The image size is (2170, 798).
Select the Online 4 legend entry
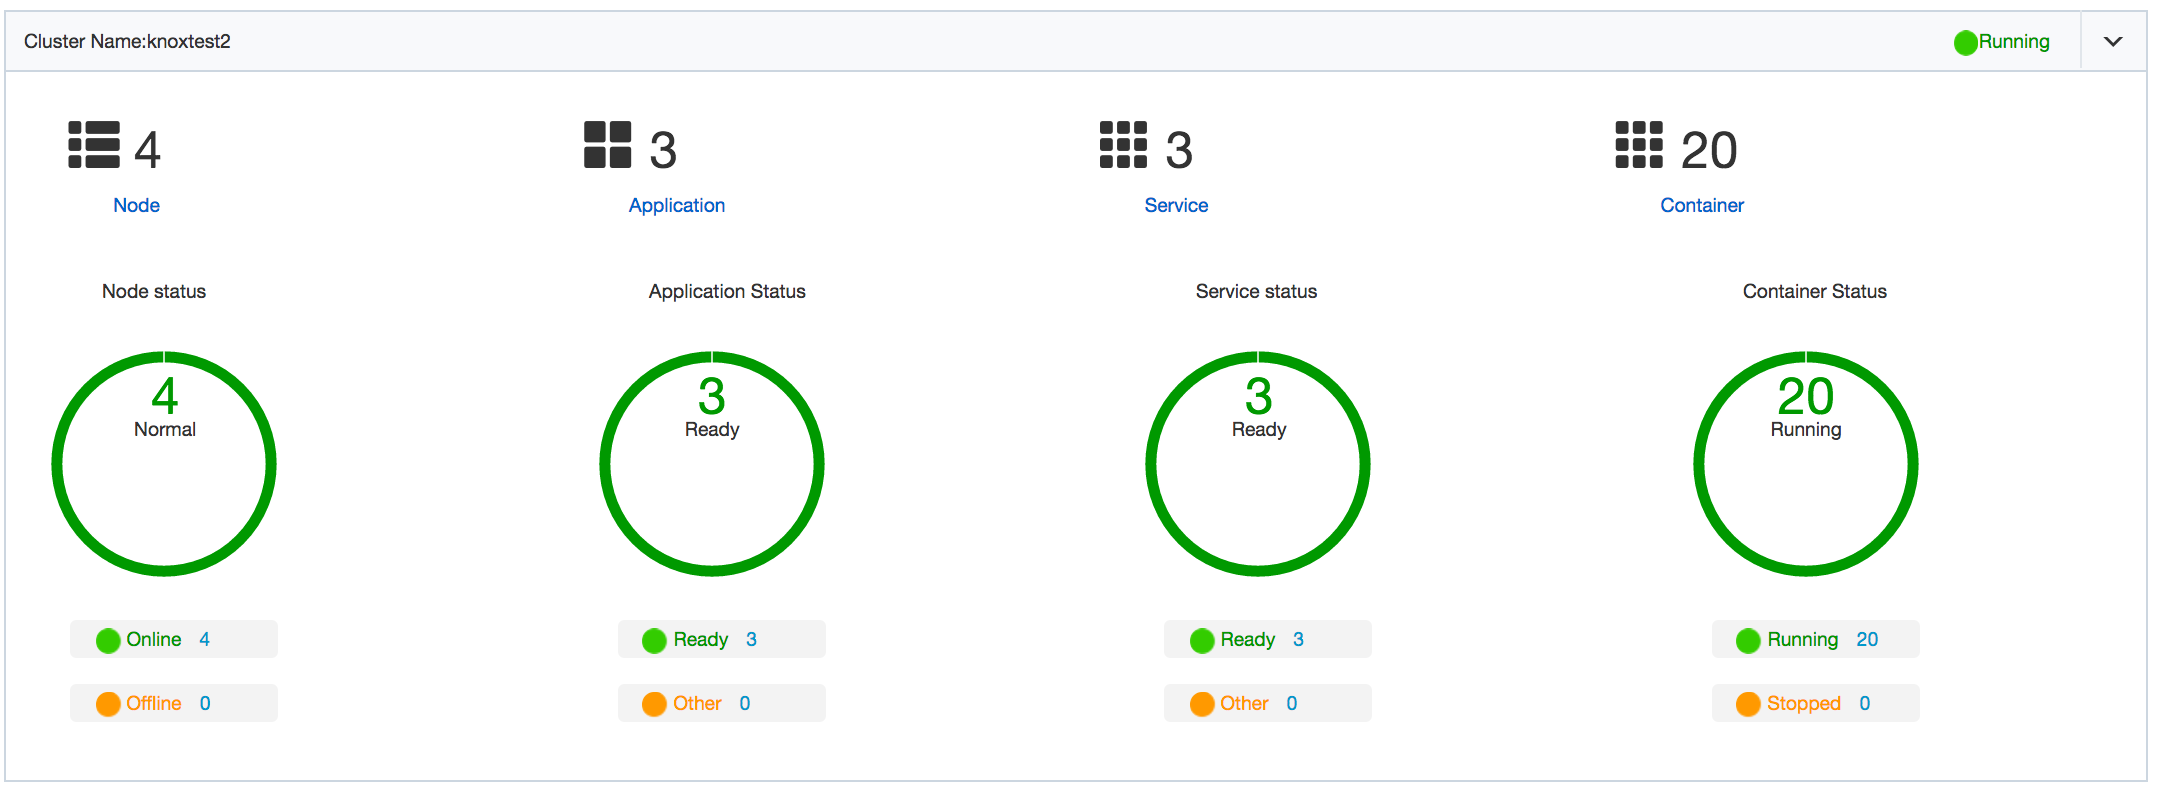coord(174,639)
